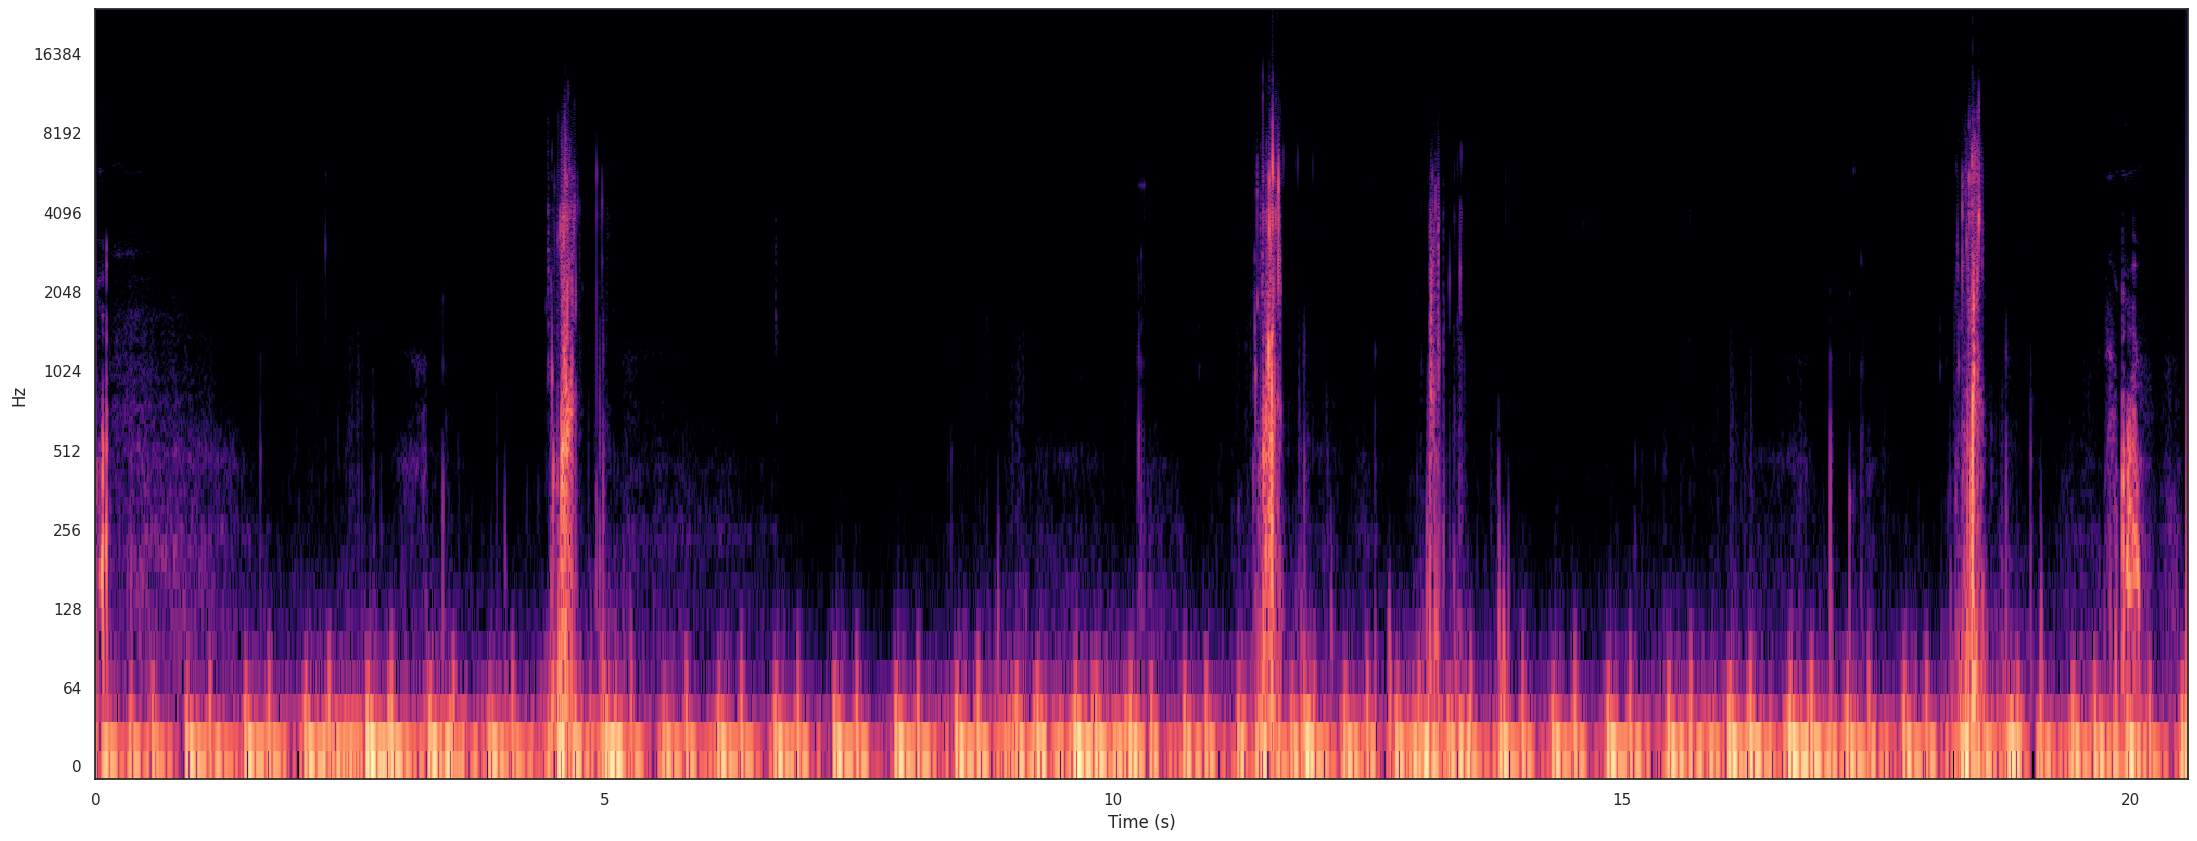Screen dimensions: 2197x841
Task: Click the 256 Hz axis label
Action: tap(67, 530)
